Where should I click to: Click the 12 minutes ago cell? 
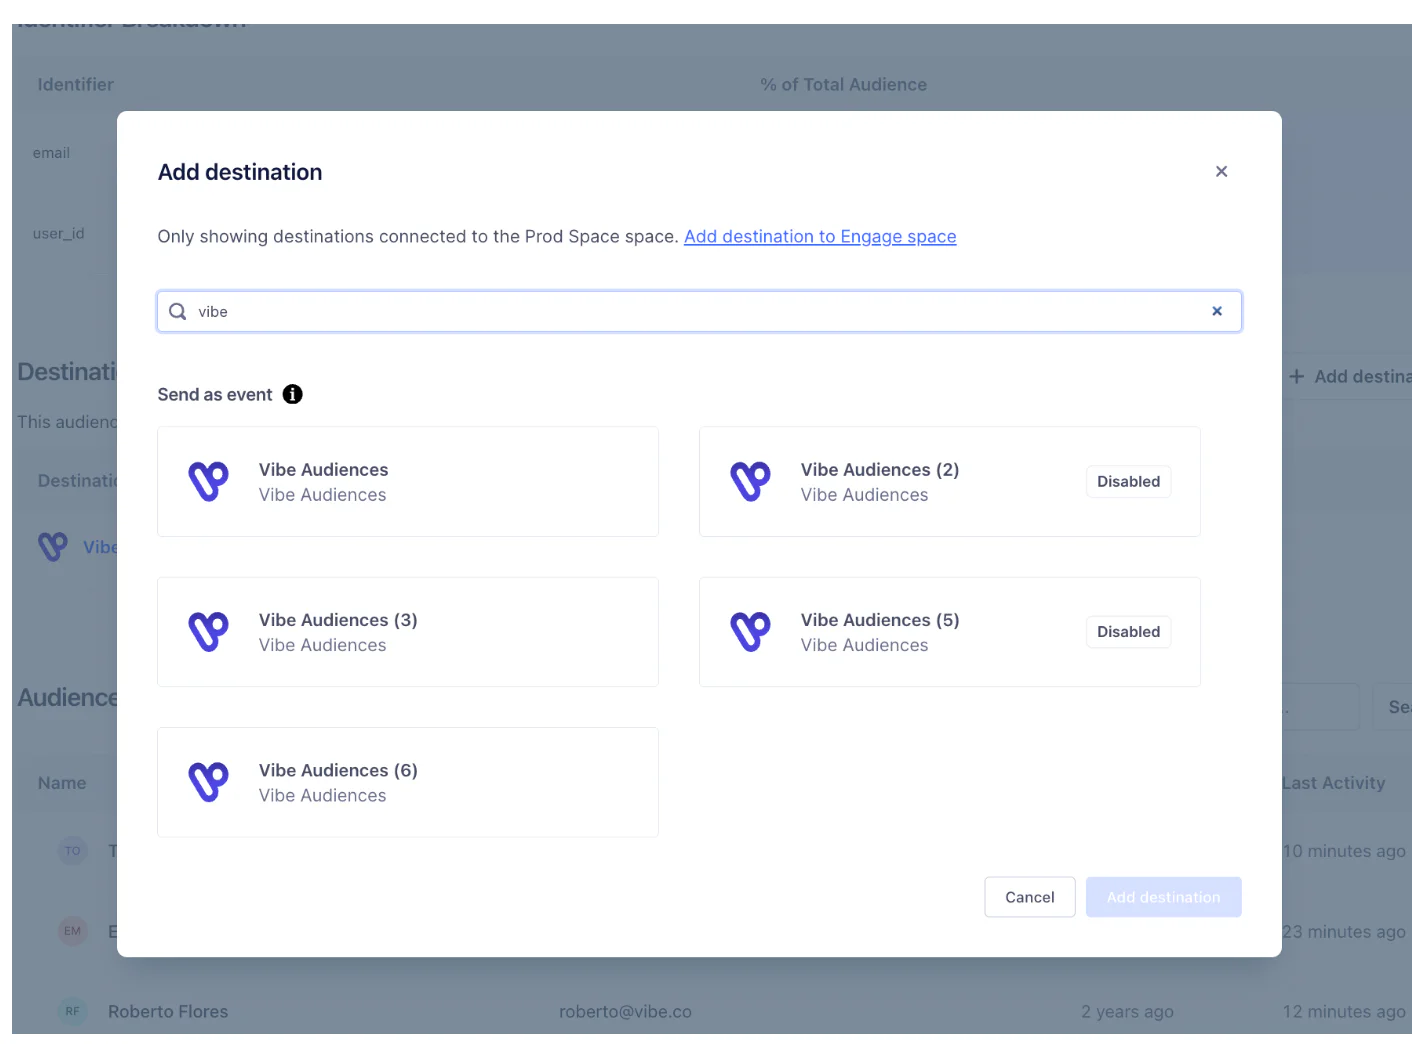[1344, 1011]
